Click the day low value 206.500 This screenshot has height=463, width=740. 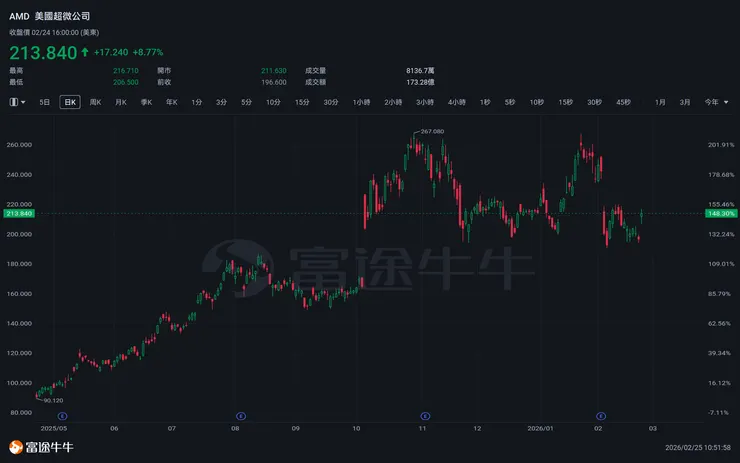coord(126,82)
